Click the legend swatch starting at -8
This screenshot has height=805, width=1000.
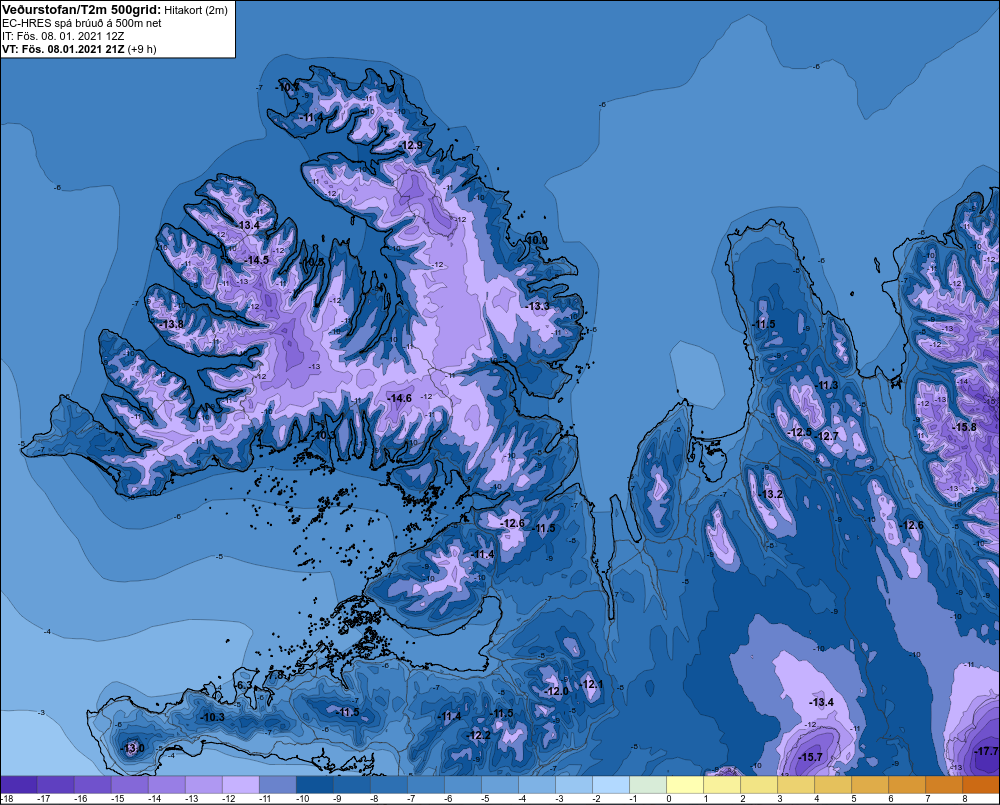click(388, 785)
